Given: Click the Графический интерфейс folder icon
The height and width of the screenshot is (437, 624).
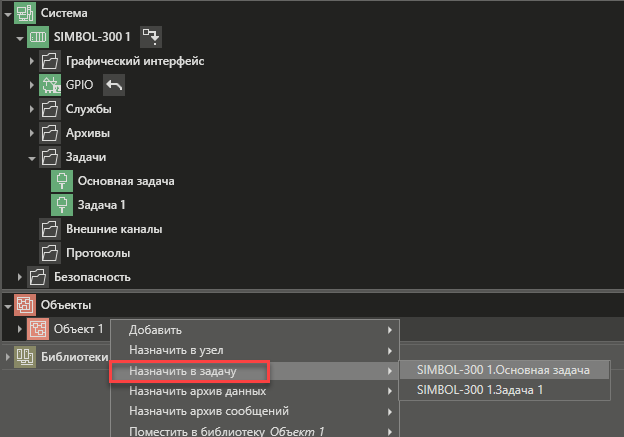Looking at the screenshot, I should (x=50, y=61).
